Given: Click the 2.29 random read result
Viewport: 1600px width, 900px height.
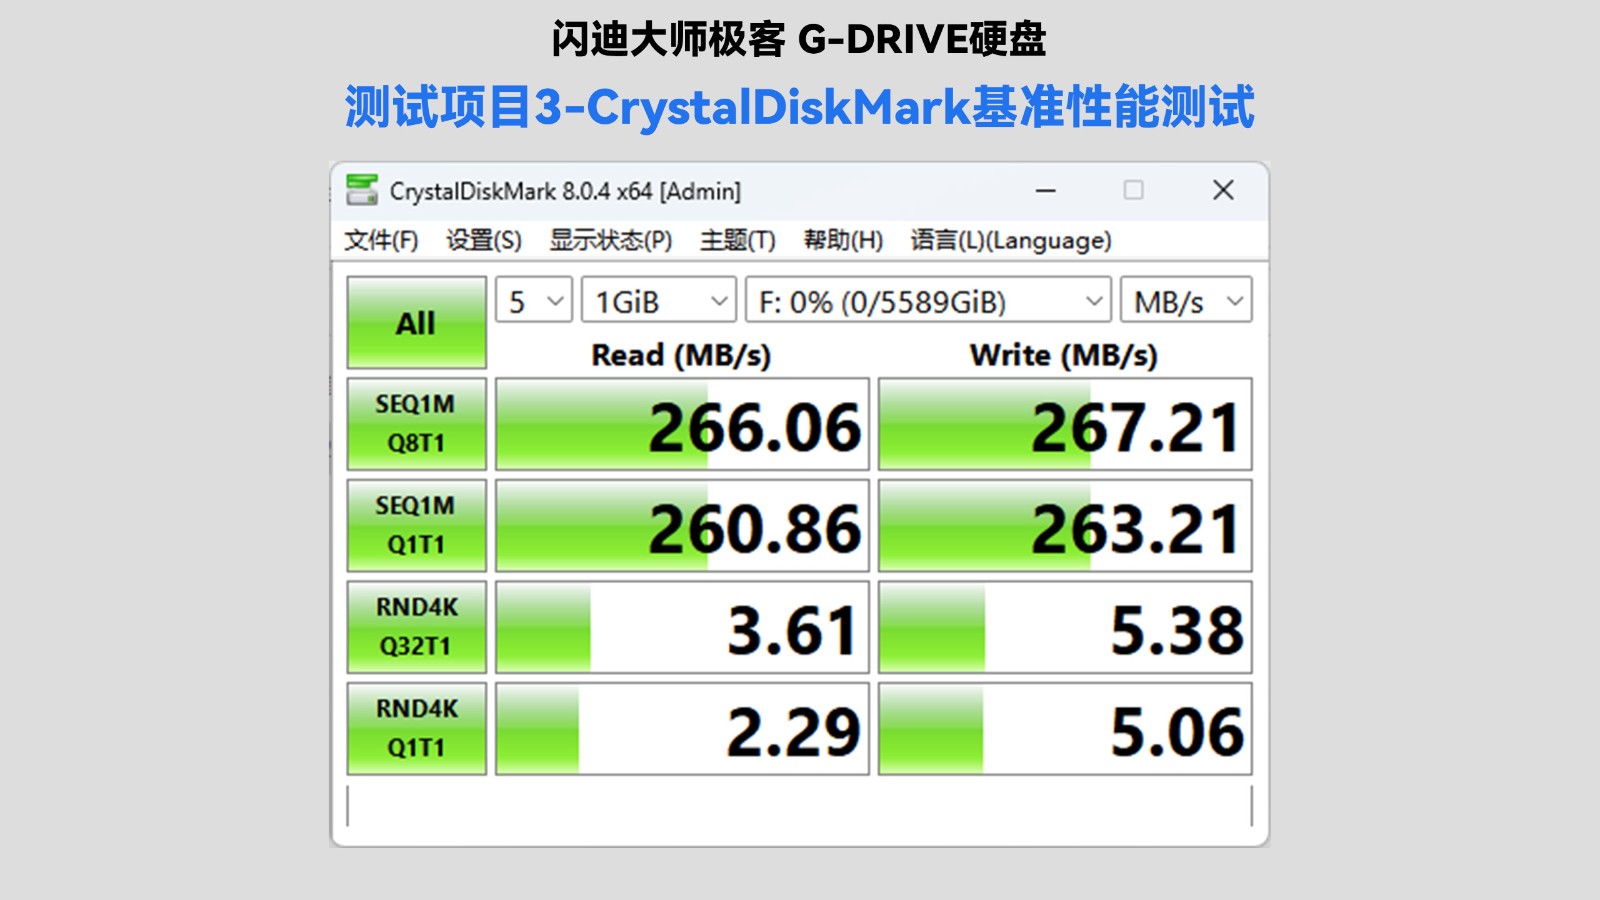Looking at the screenshot, I should pos(682,728).
